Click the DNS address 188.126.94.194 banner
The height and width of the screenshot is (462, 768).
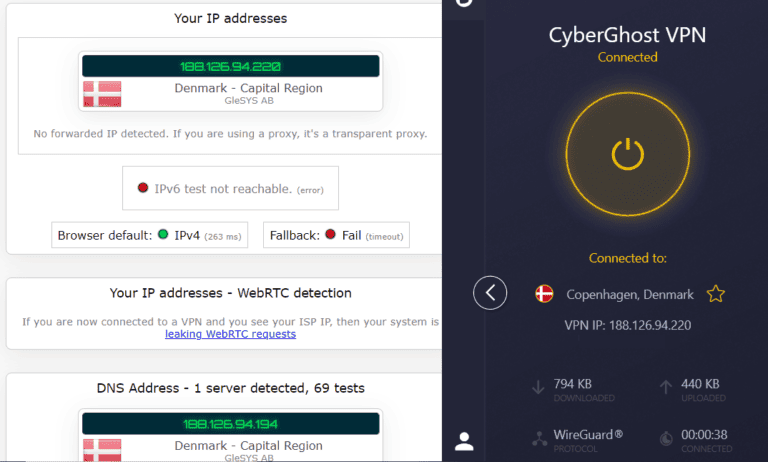pos(230,424)
